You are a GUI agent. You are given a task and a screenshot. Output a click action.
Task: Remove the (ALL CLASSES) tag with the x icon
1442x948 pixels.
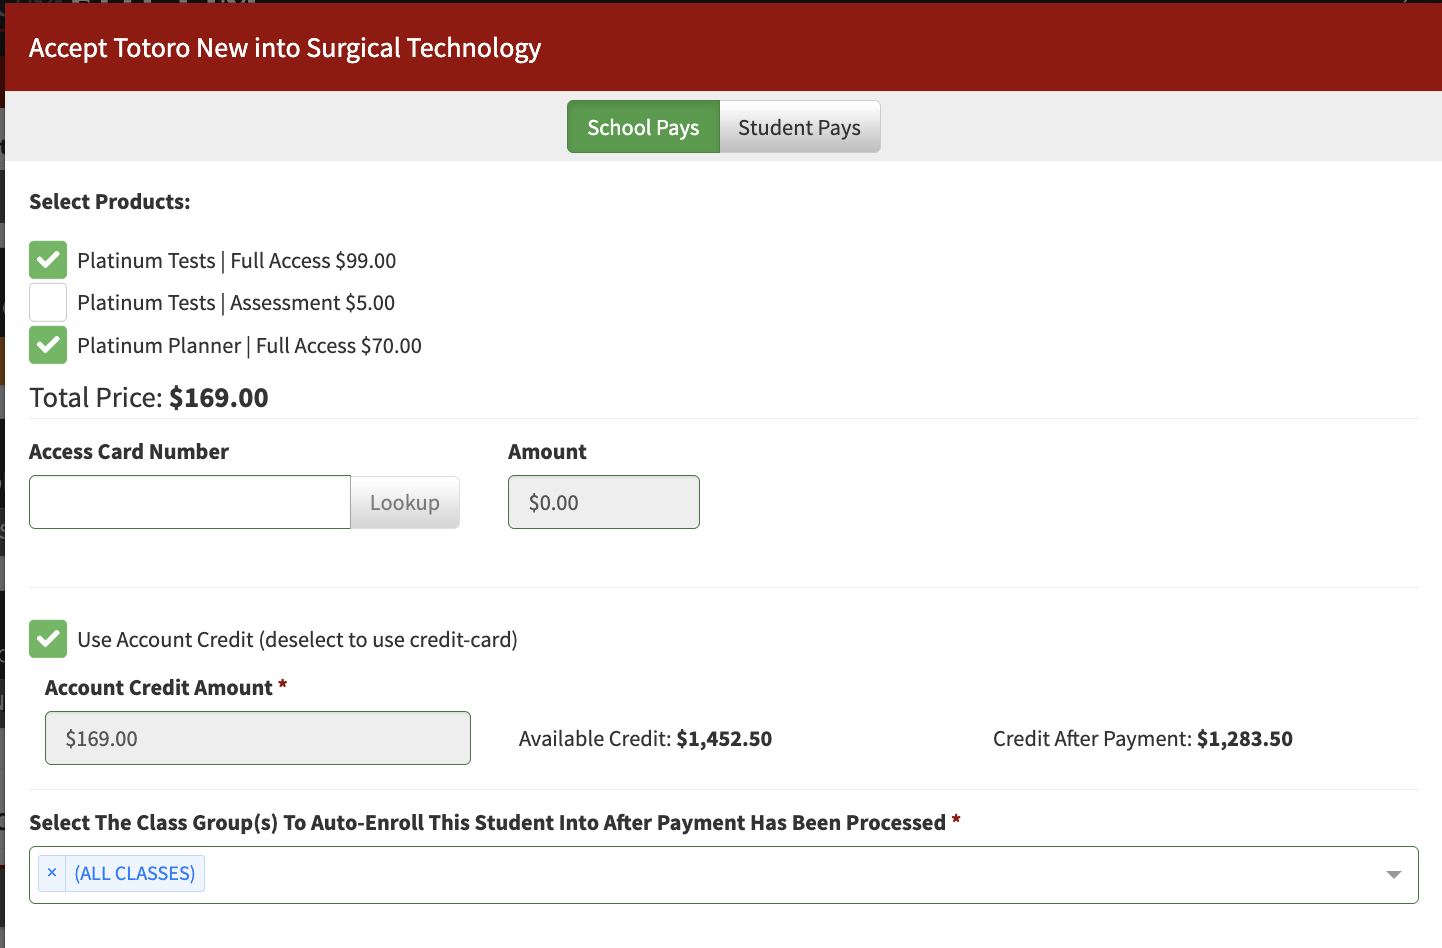[52, 873]
